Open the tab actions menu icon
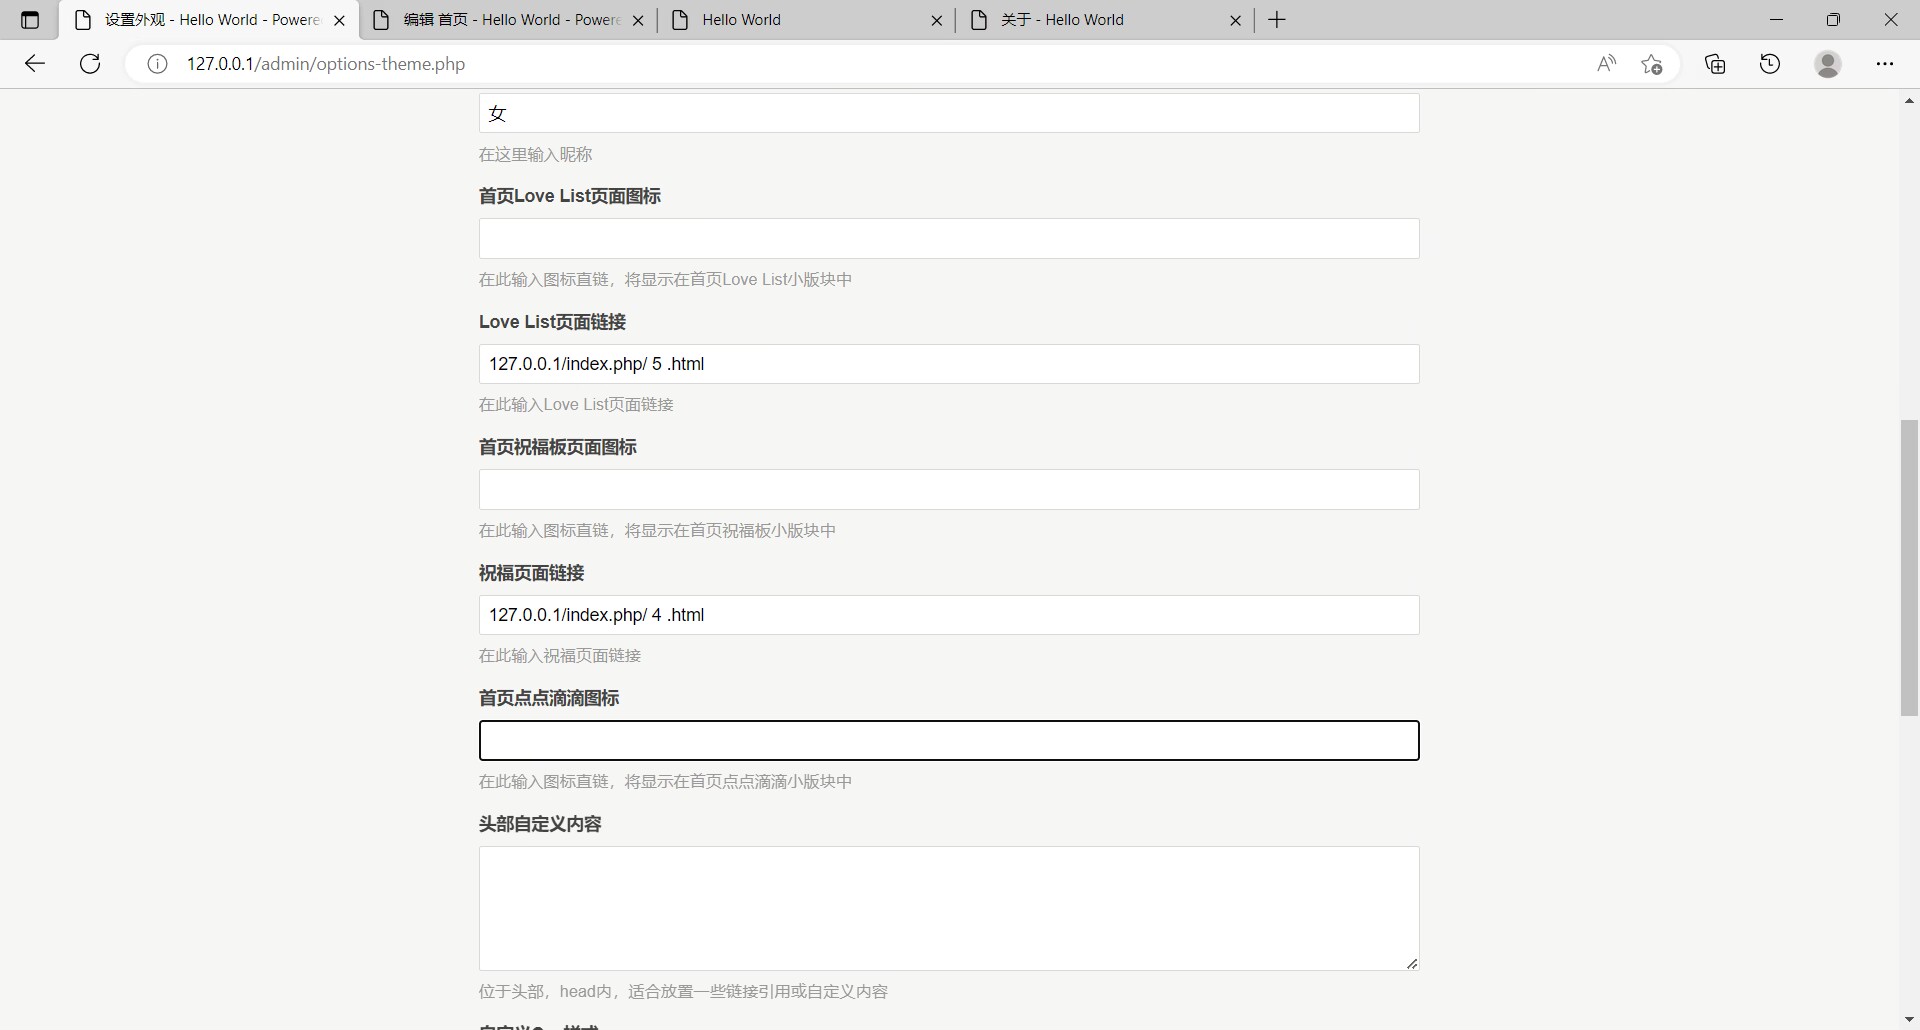 (30, 20)
